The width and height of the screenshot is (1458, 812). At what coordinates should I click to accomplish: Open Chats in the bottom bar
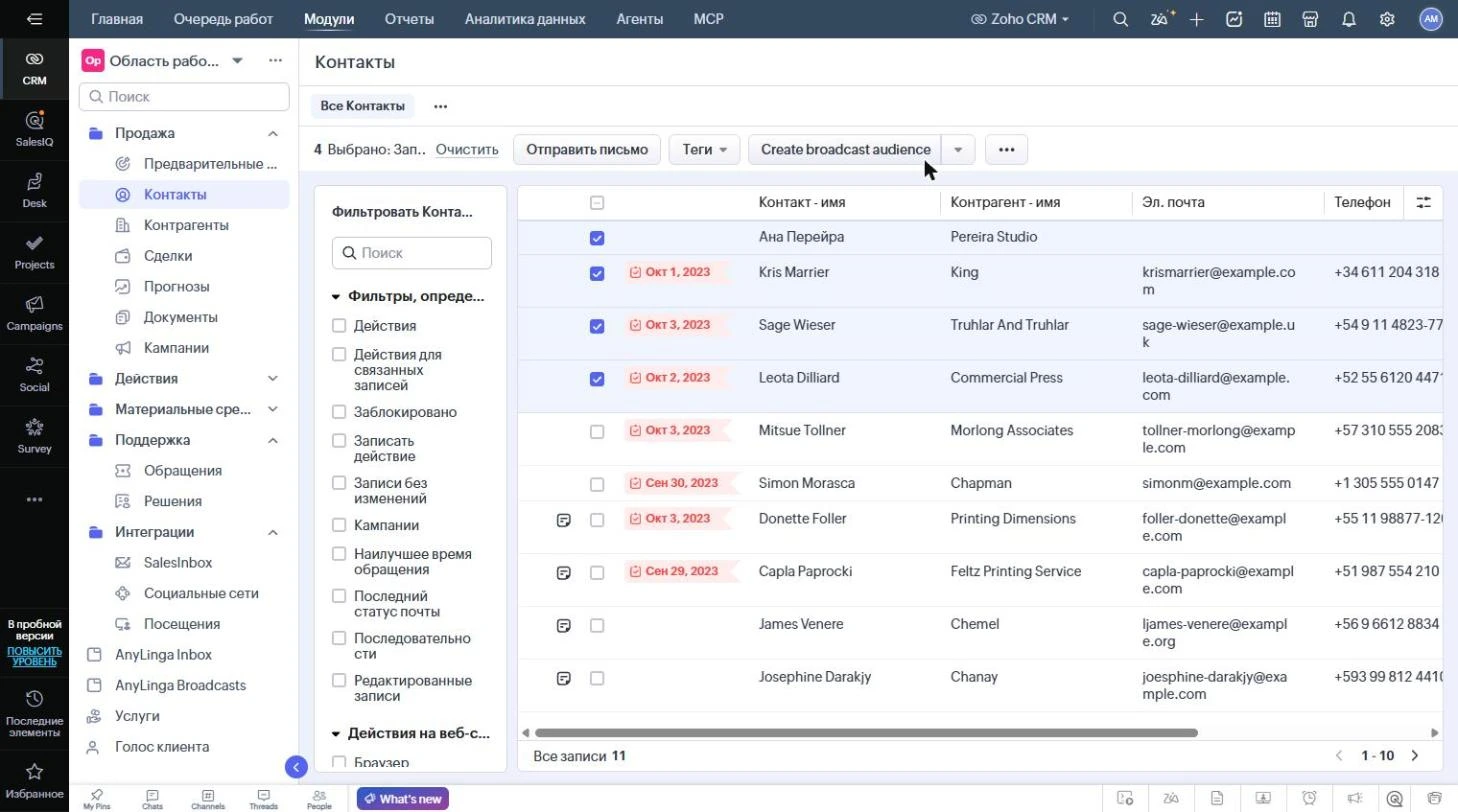152,798
